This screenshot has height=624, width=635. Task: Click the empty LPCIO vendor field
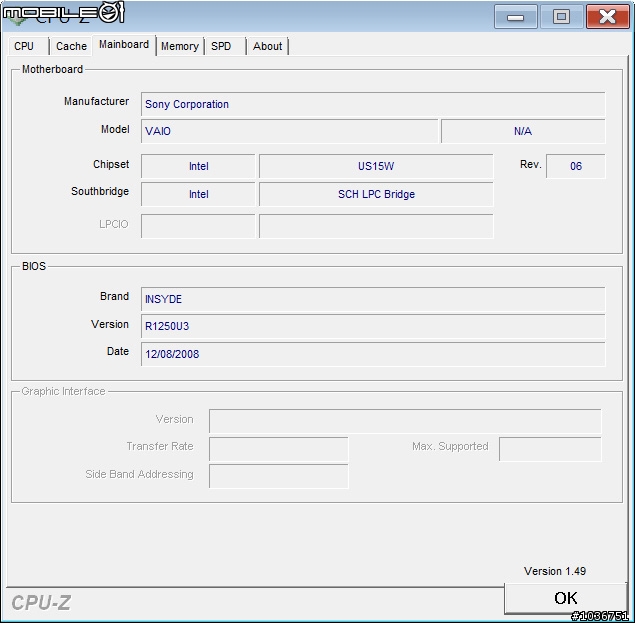pyautogui.click(x=198, y=226)
